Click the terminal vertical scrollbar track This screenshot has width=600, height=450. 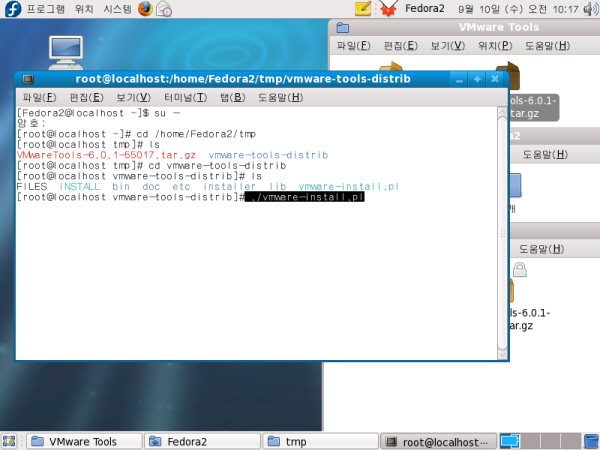(502, 233)
